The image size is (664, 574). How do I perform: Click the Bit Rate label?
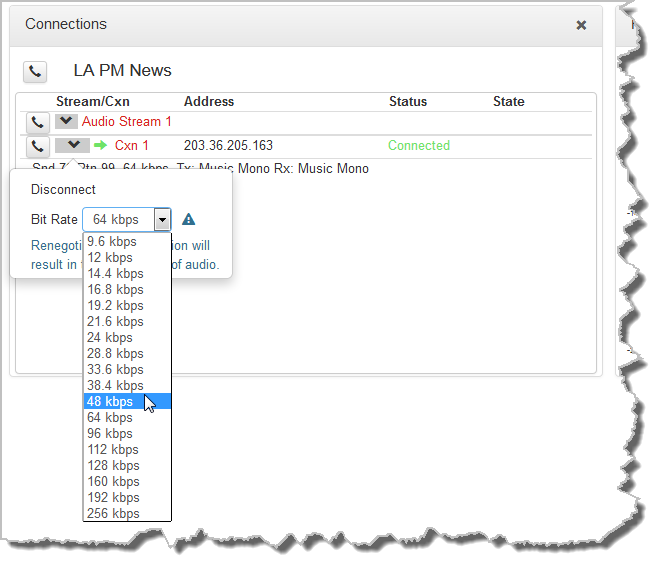[x=54, y=219]
